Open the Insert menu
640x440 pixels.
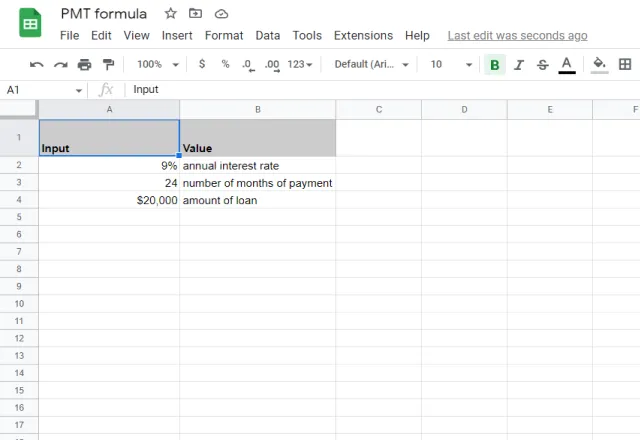point(177,36)
